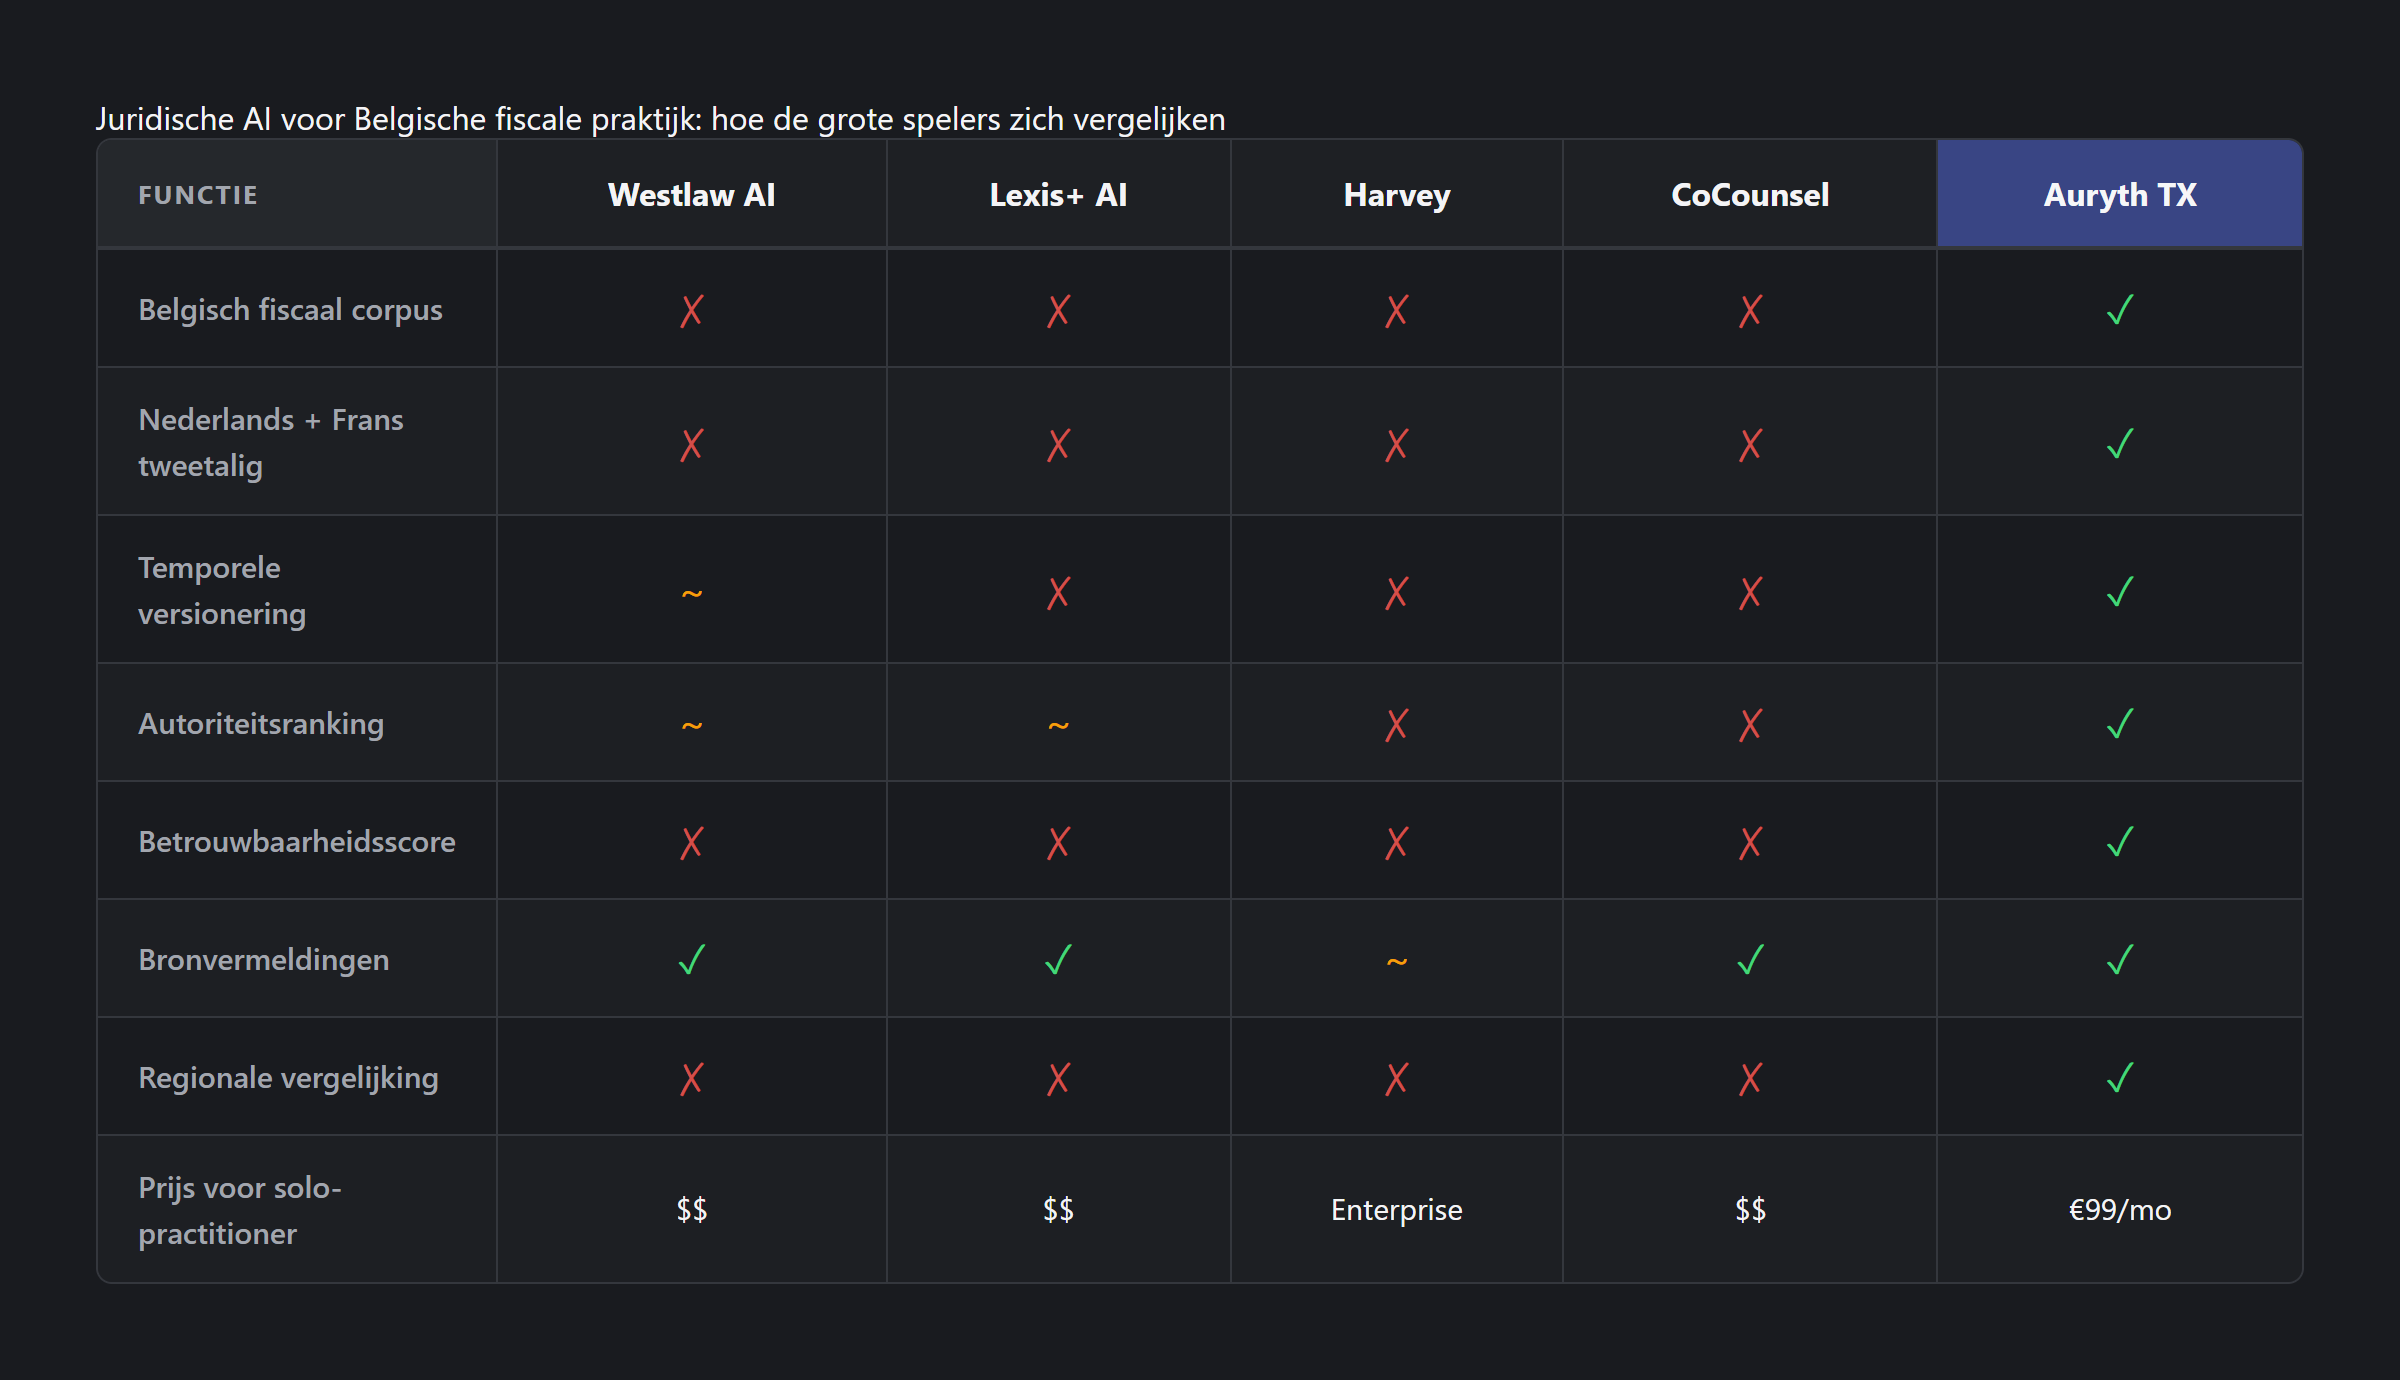Click Harvey tilde for Bronvermeldingen
This screenshot has width=2400, height=1380.
(1396, 961)
